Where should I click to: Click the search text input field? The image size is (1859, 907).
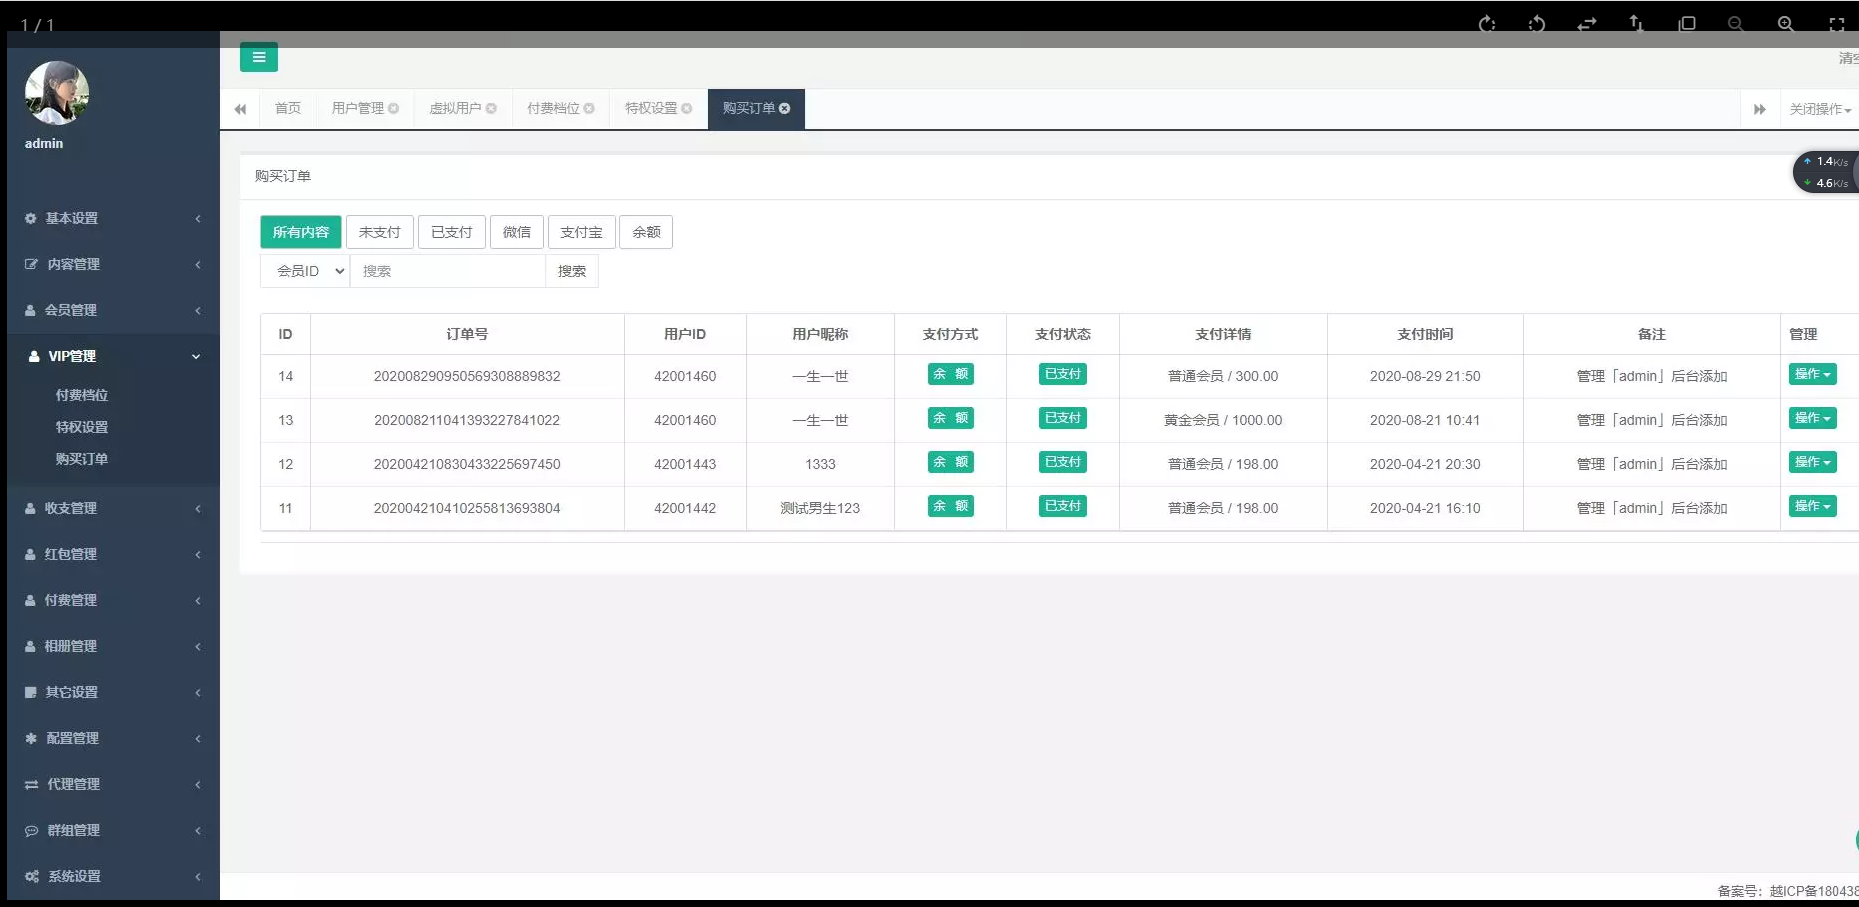[447, 271]
